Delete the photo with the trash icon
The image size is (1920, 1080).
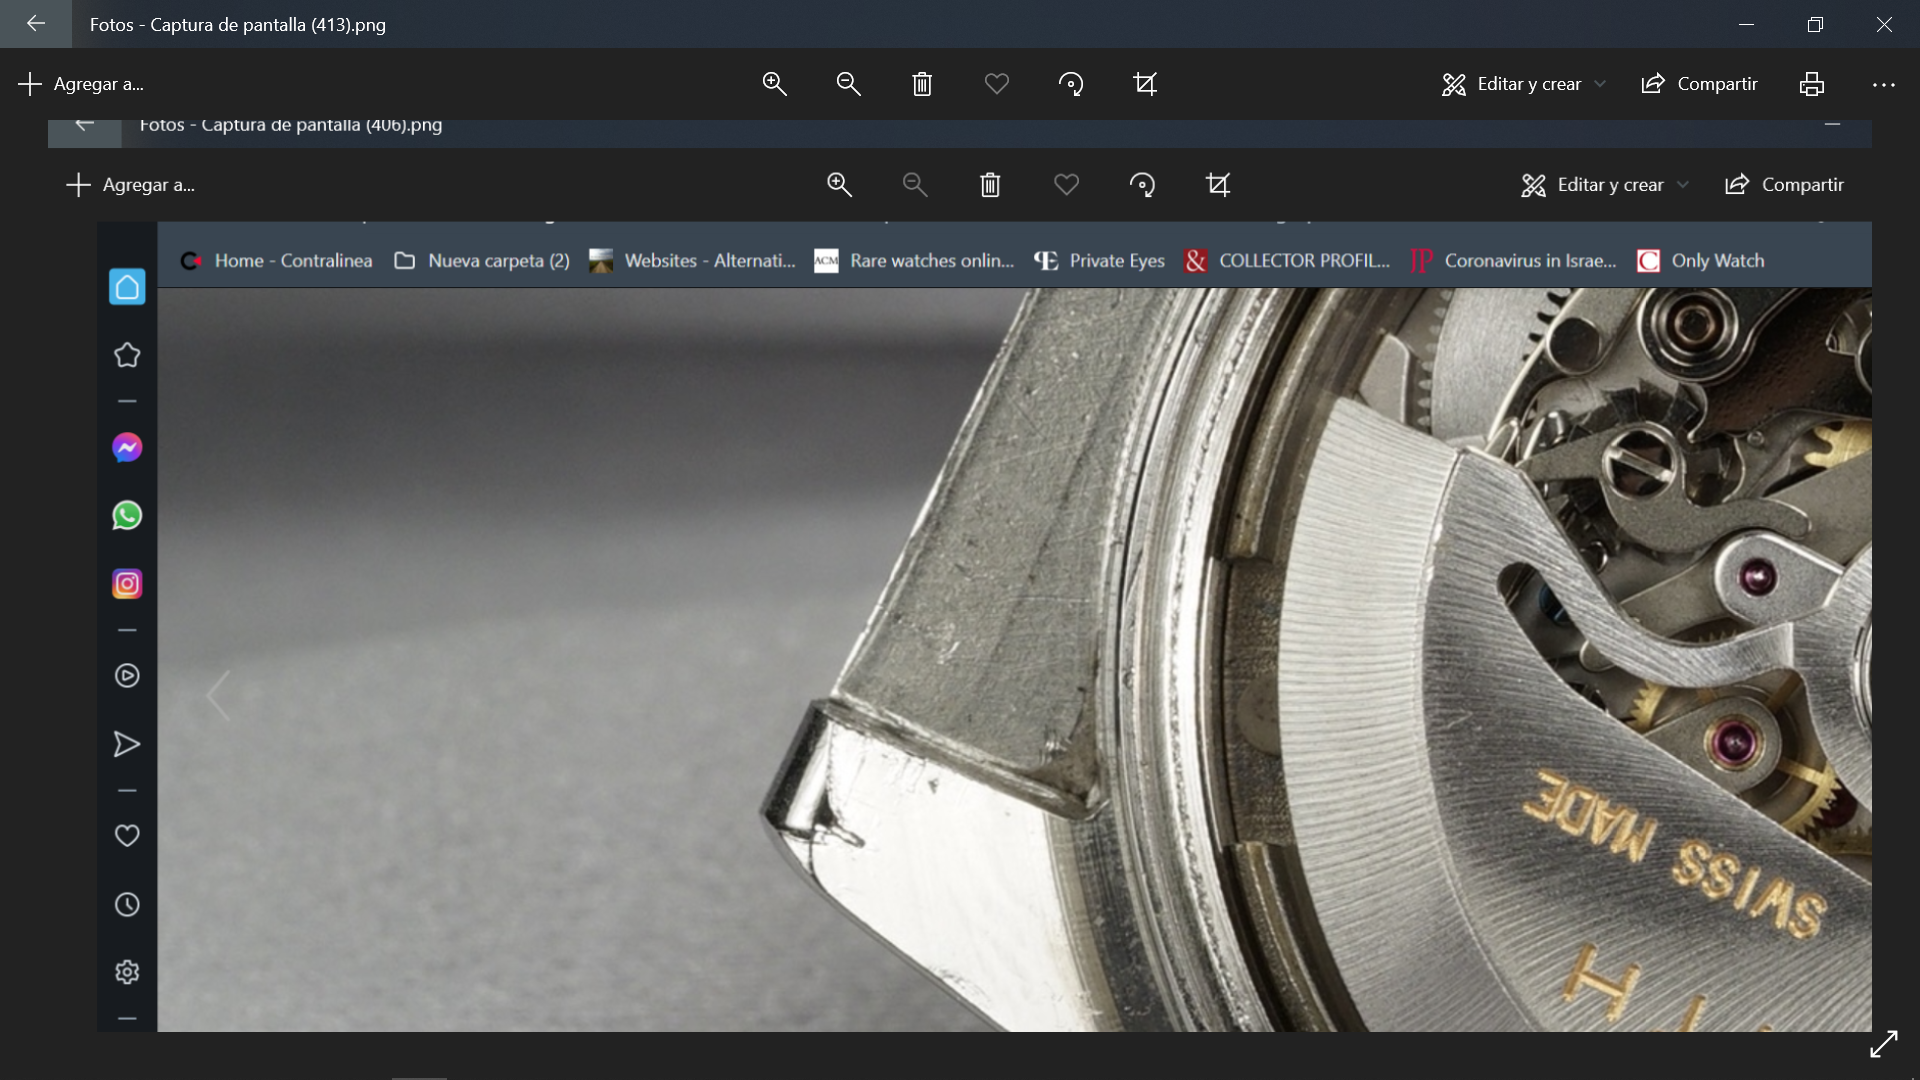coord(922,84)
